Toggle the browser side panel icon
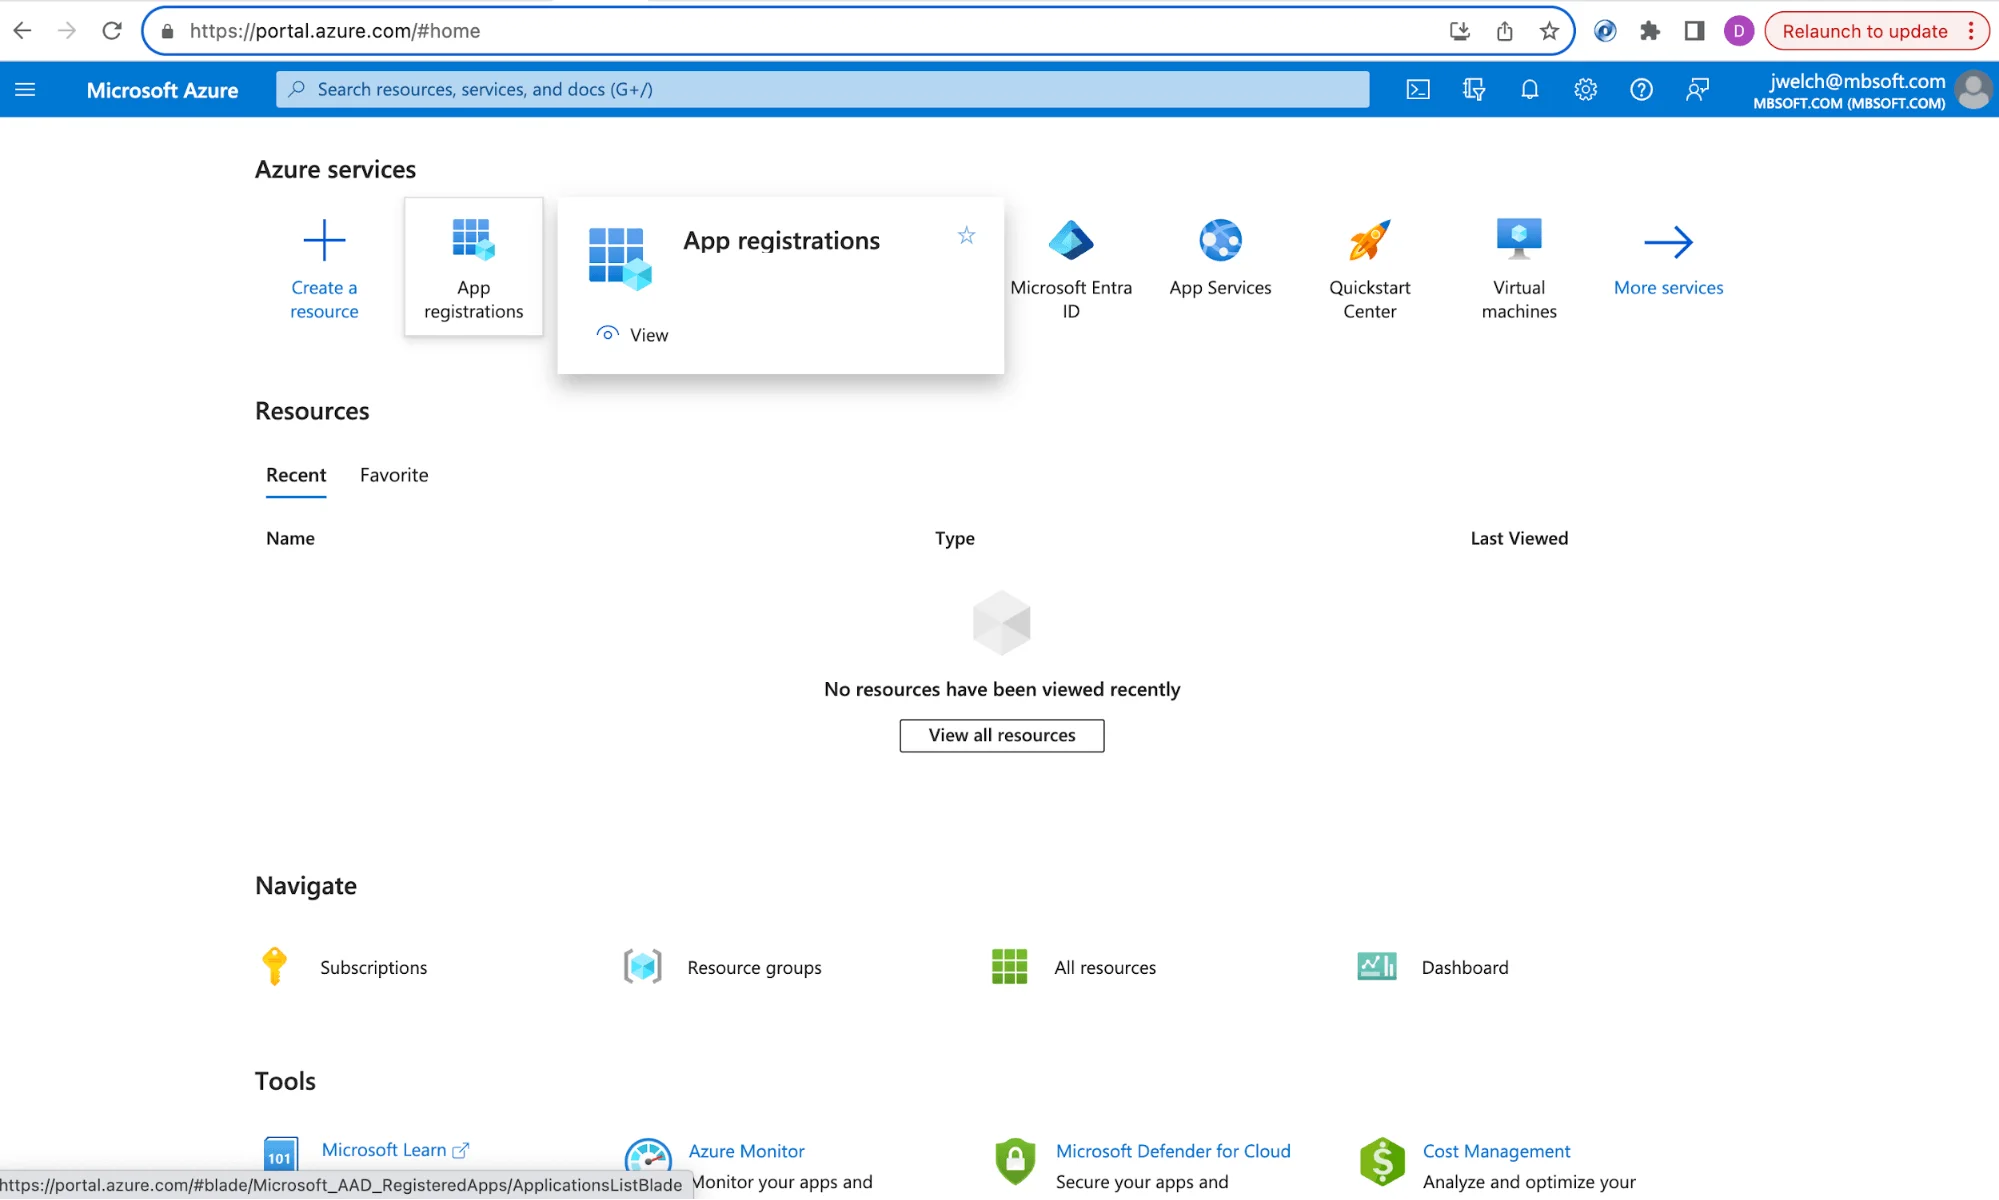Viewport: 1999px width, 1200px height. pyautogui.click(x=1694, y=31)
